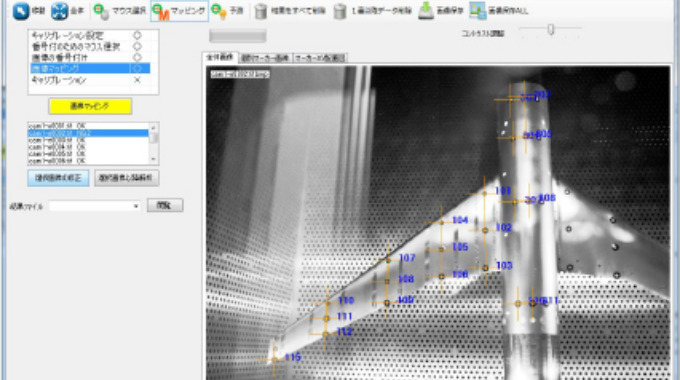
Task: Click the save all images (ALL) icon
Action: tap(477, 11)
